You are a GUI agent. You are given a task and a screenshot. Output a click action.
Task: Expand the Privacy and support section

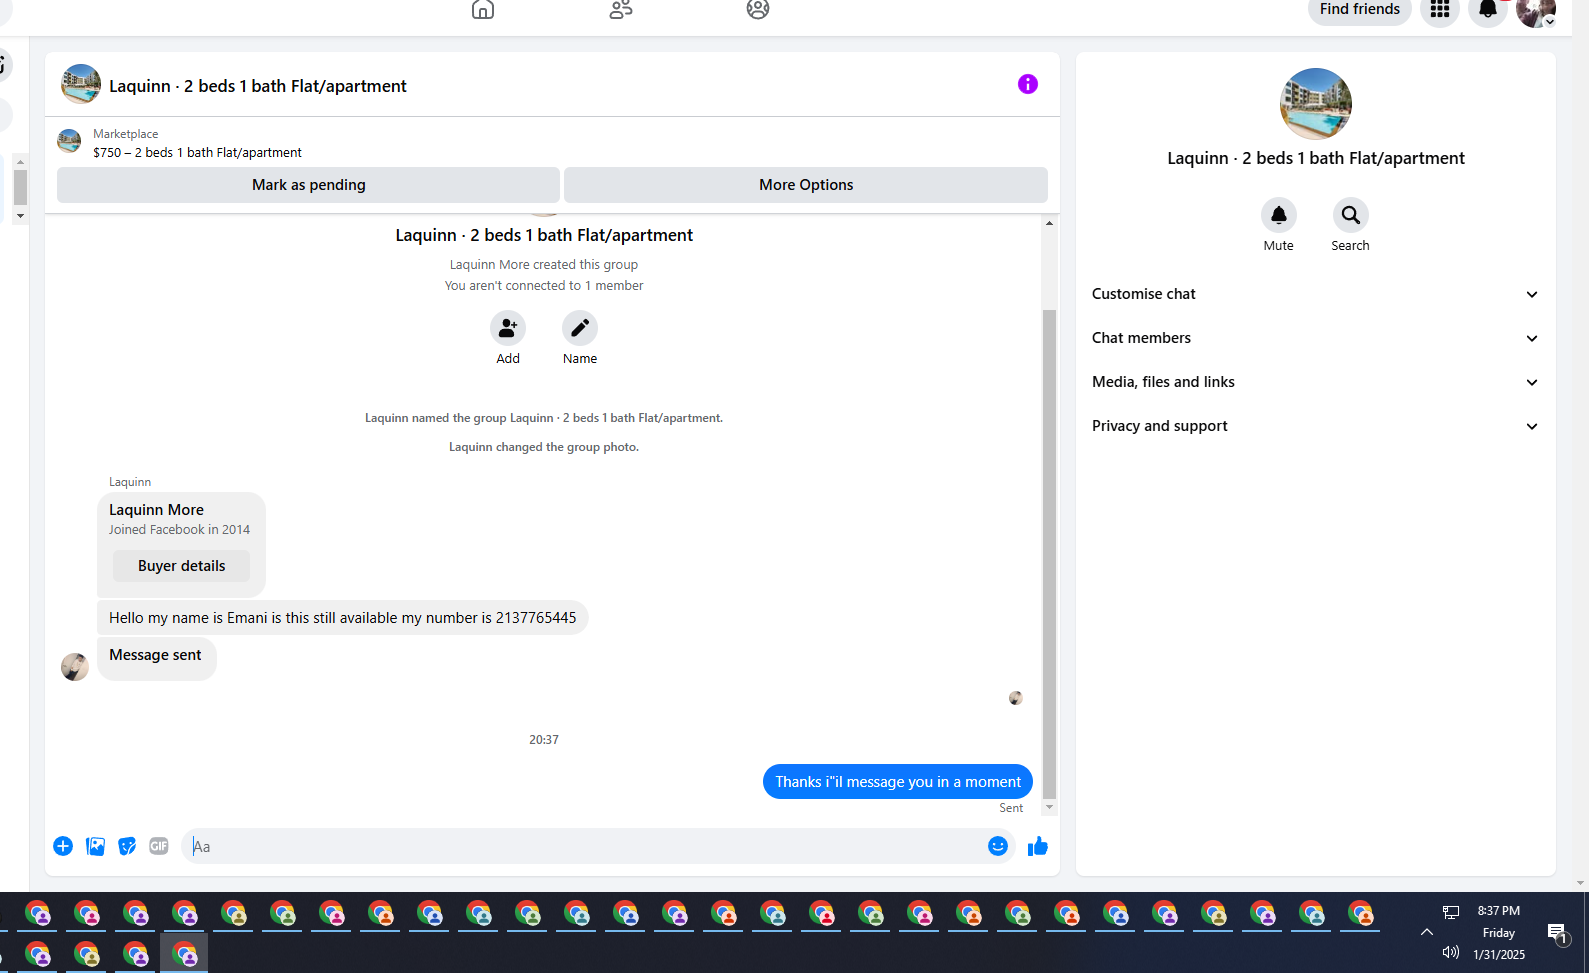pyautogui.click(x=1316, y=426)
